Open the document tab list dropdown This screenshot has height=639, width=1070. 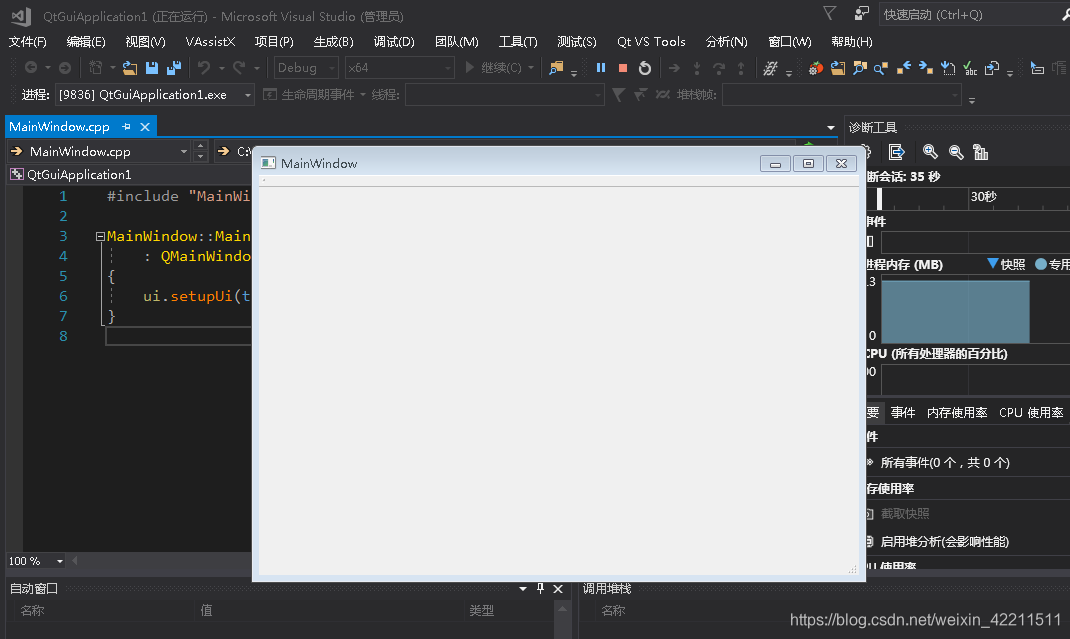point(830,128)
